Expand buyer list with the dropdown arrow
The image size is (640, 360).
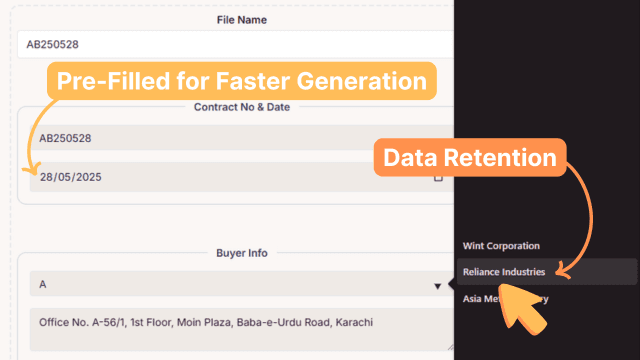click(x=438, y=286)
